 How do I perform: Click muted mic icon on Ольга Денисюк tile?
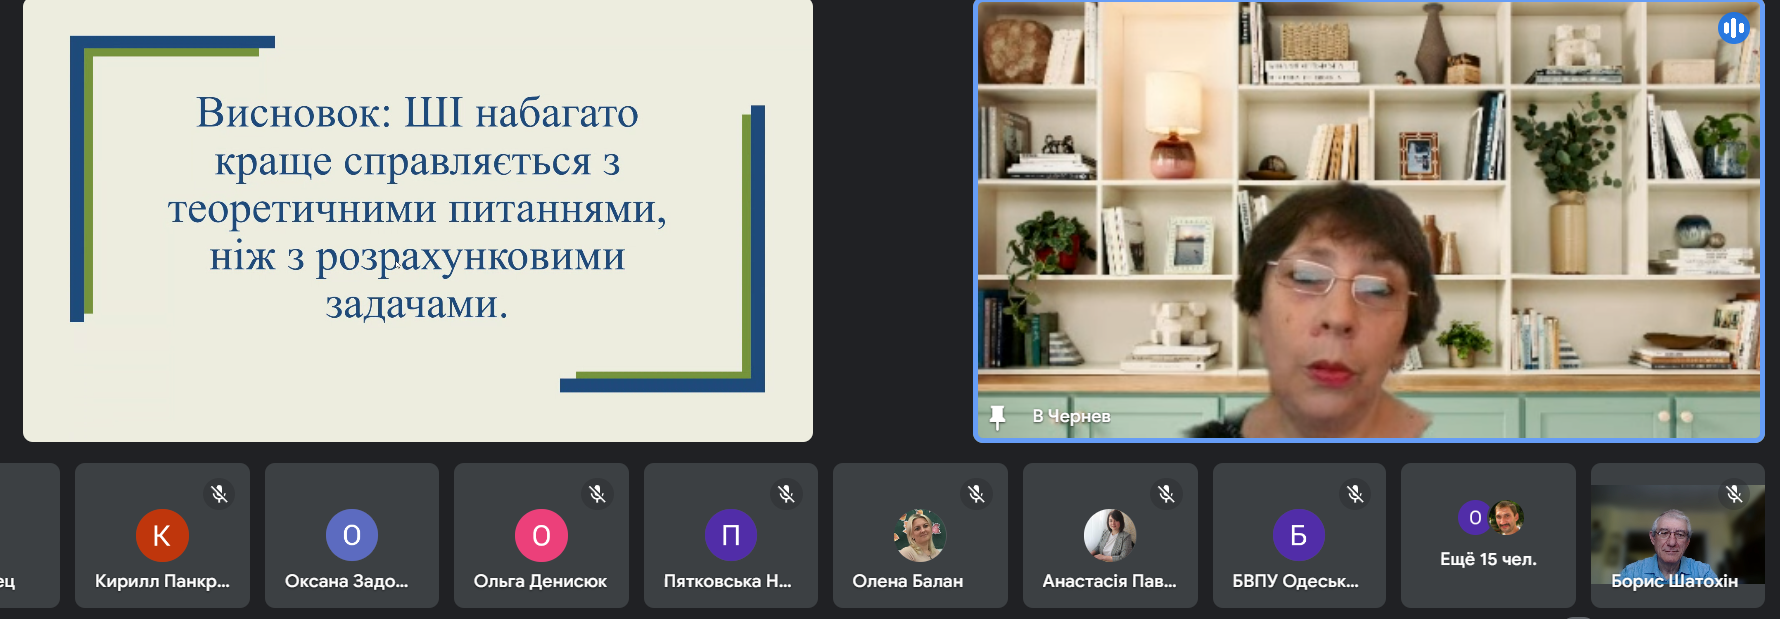tap(597, 494)
